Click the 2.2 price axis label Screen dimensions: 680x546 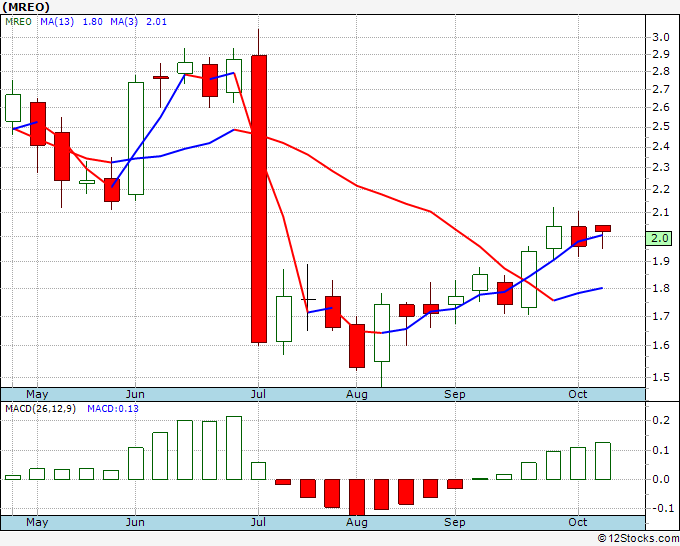pos(661,189)
